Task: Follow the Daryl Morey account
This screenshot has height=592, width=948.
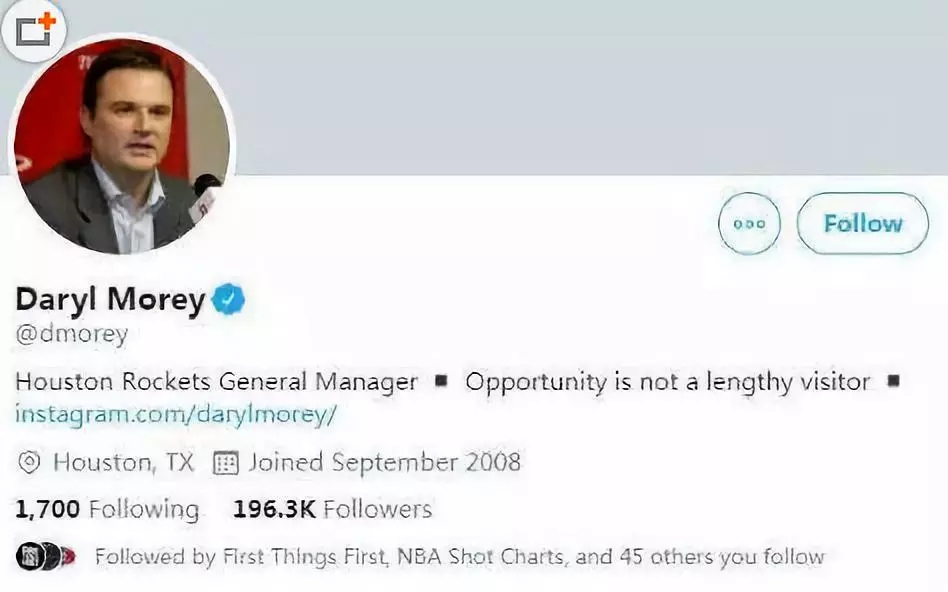Action: point(862,224)
